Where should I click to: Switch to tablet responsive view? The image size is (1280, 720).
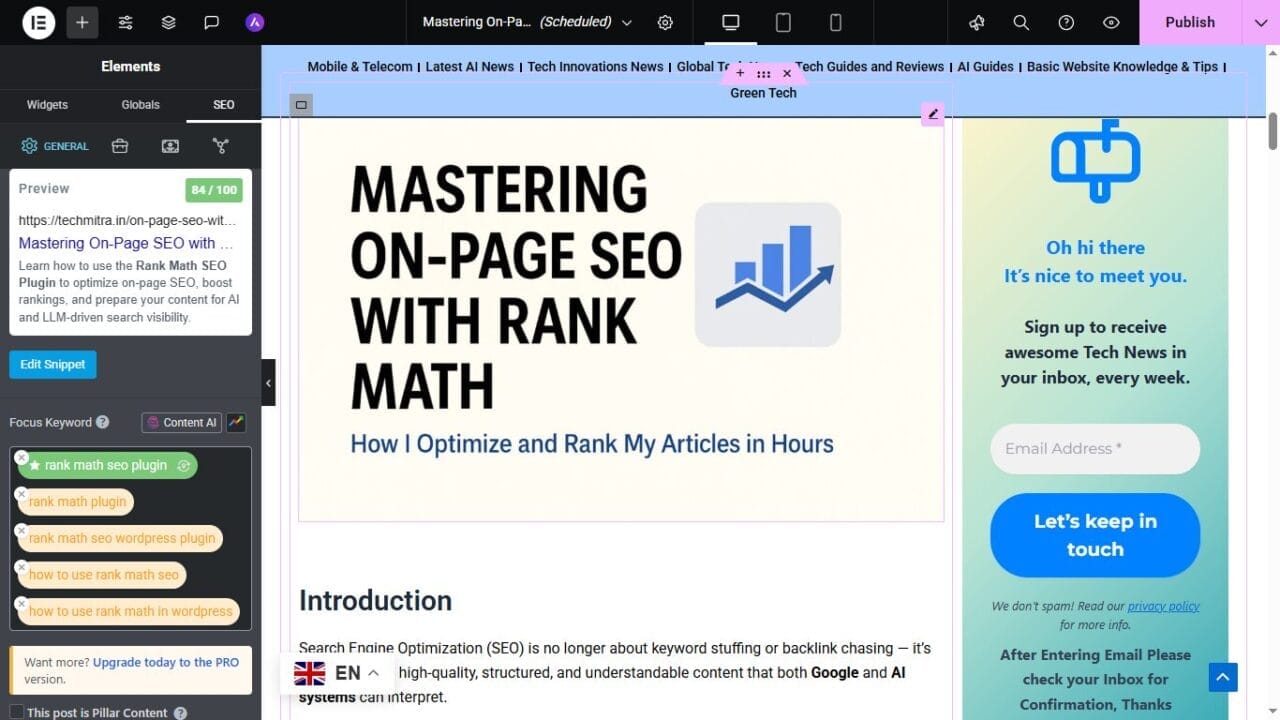point(783,22)
